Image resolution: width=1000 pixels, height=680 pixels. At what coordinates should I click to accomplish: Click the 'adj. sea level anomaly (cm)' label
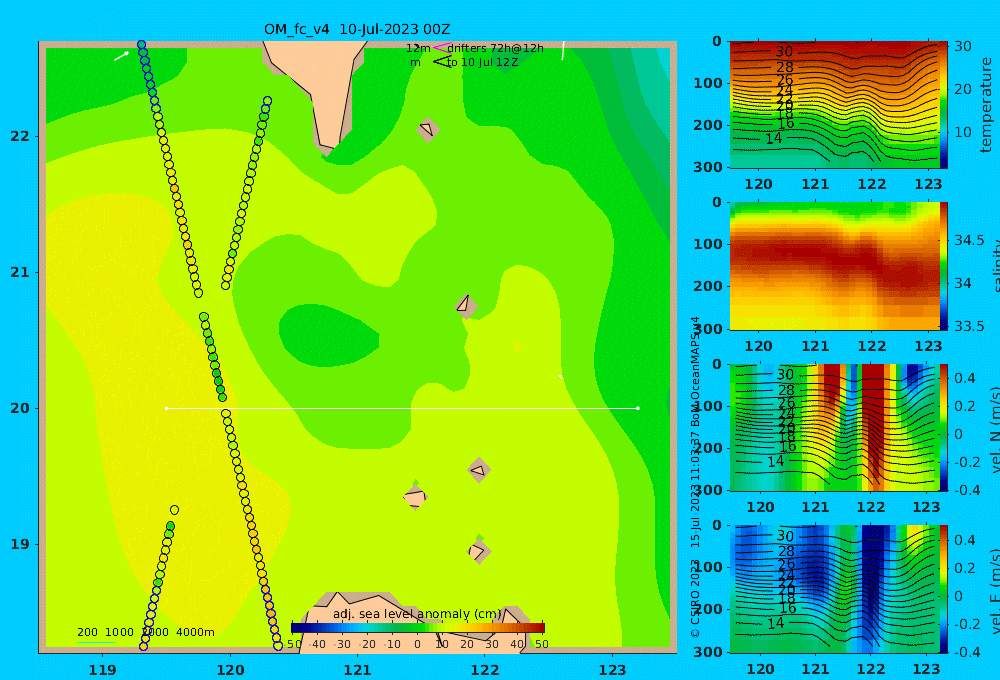coord(417,614)
